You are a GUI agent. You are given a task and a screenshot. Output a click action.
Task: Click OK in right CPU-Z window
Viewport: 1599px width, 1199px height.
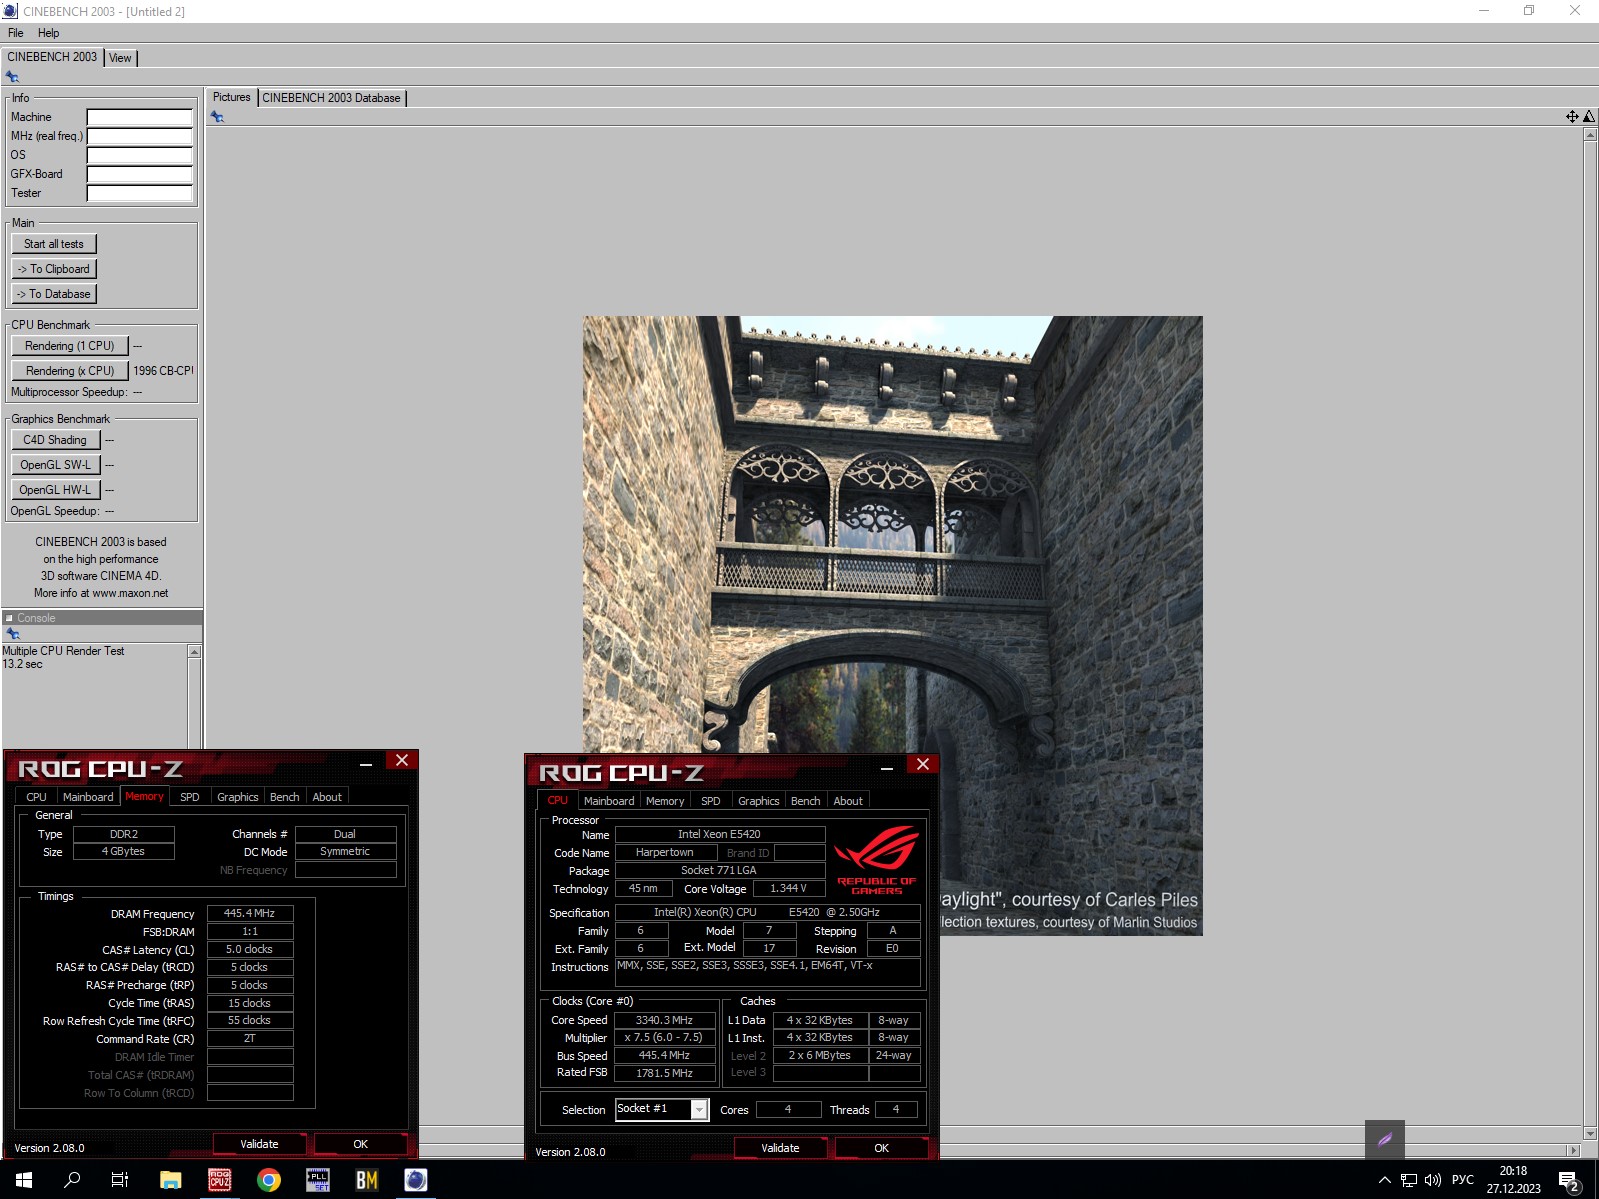pyautogui.click(x=882, y=1148)
